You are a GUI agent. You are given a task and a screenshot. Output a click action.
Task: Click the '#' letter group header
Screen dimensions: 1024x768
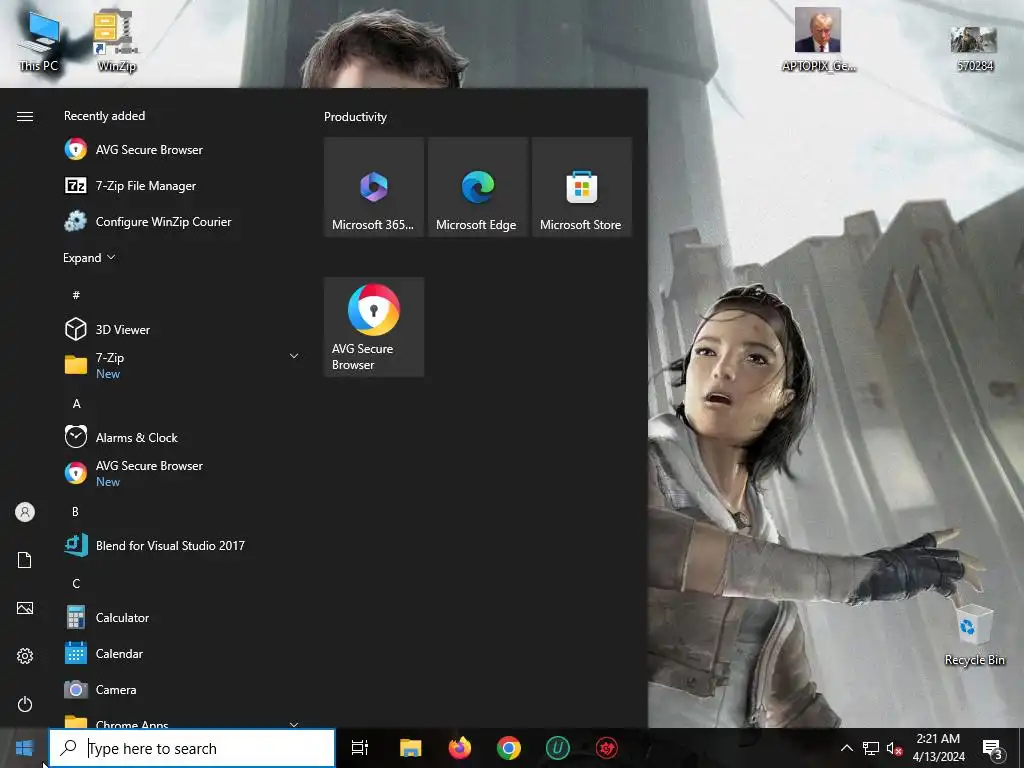[x=76, y=295]
